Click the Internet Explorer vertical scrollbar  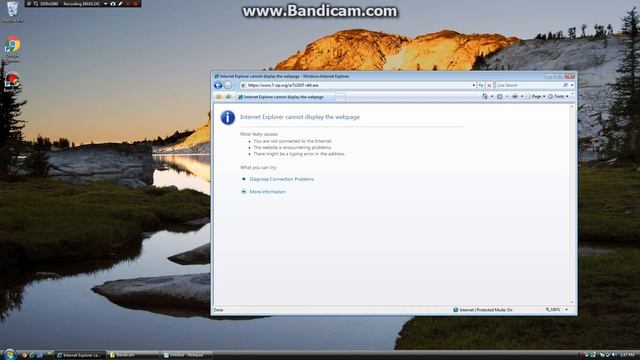pyautogui.click(x=571, y=204)
